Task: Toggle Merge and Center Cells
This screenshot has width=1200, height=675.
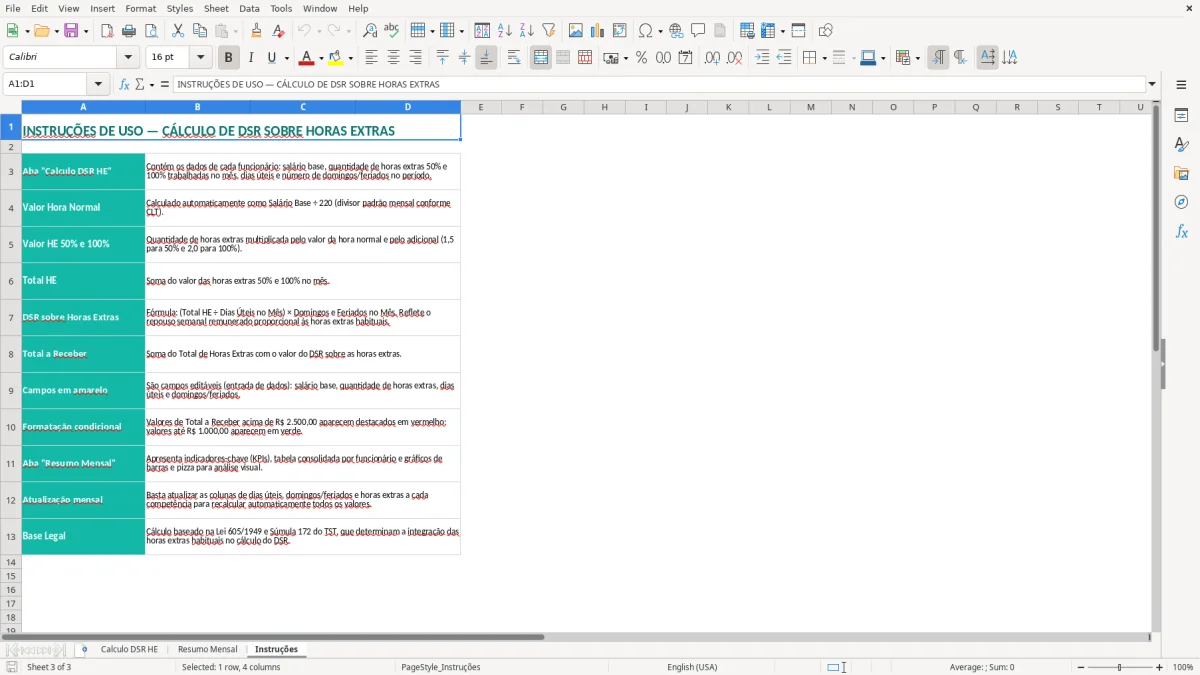Action: (541, 58)
